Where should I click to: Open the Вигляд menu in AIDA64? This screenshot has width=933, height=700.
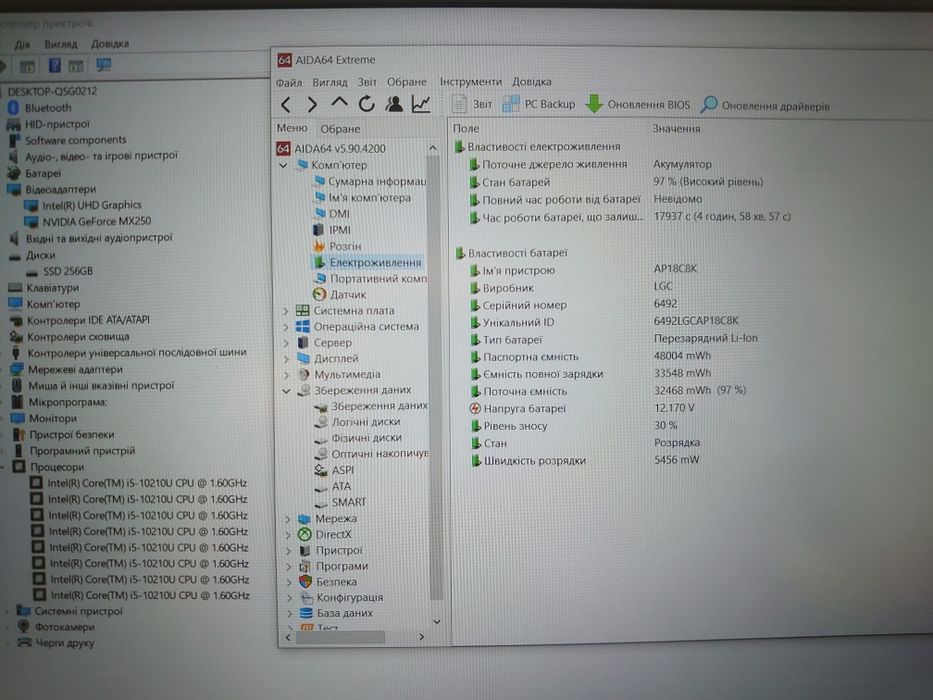tap(330, 82)
